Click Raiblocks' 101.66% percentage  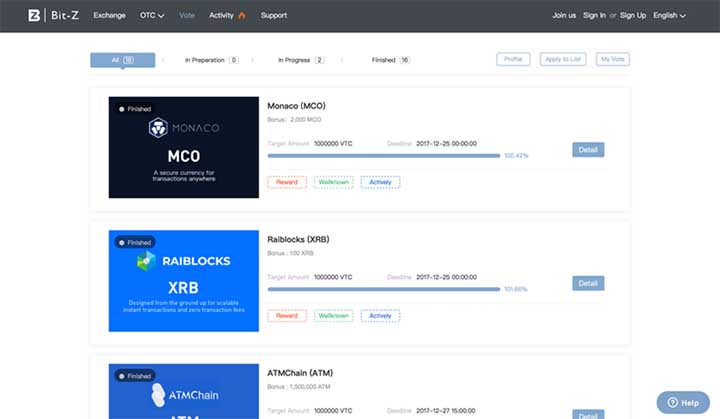tap(516, 289)
